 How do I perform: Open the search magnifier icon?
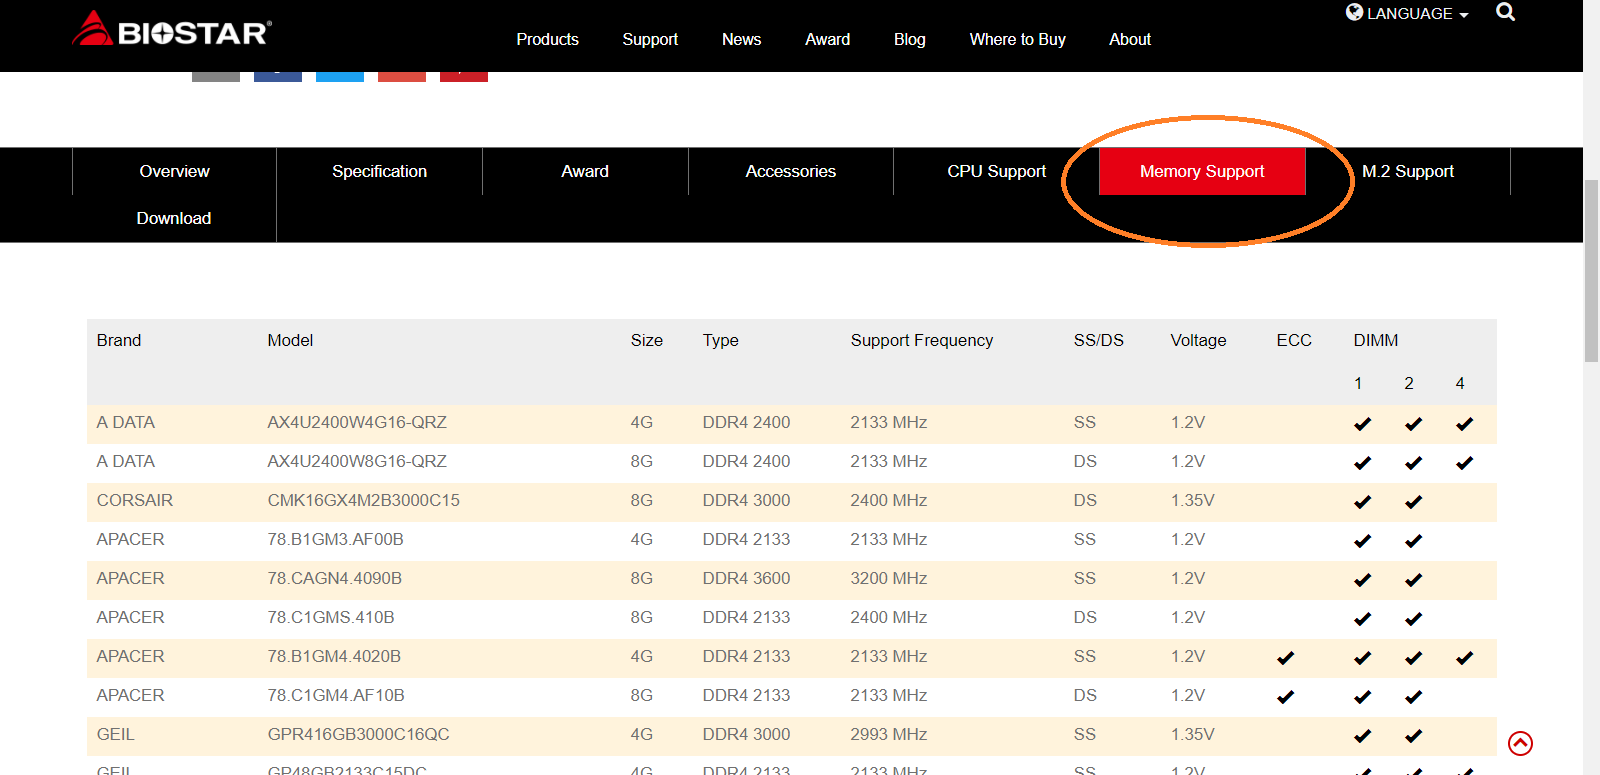pyautogui.click(x=1505, y=12)
